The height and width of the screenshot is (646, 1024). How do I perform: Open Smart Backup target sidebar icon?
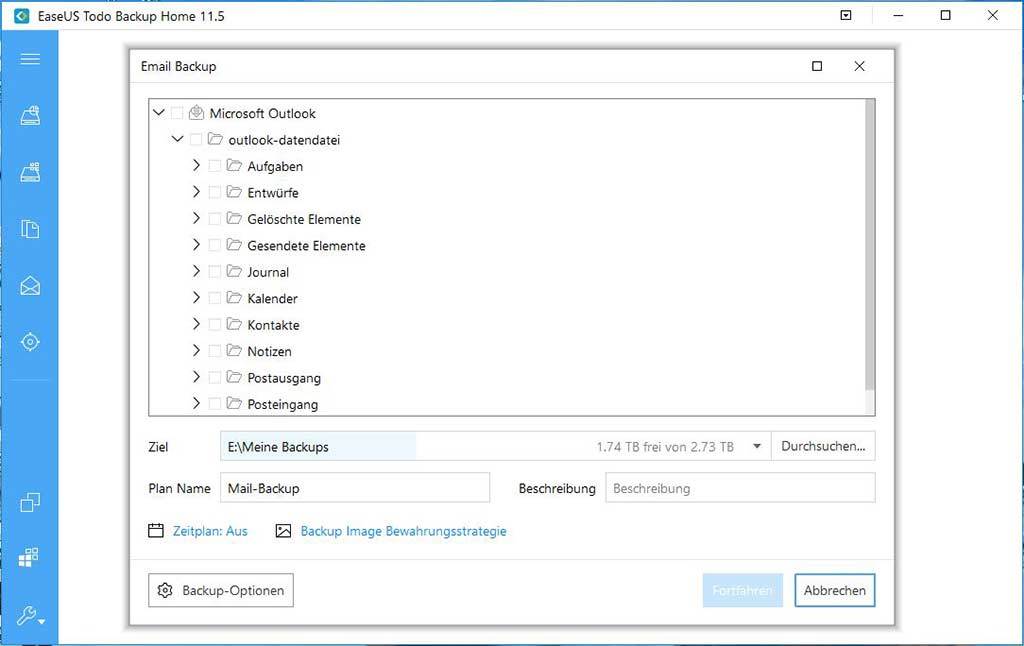(x=30, y=342)
